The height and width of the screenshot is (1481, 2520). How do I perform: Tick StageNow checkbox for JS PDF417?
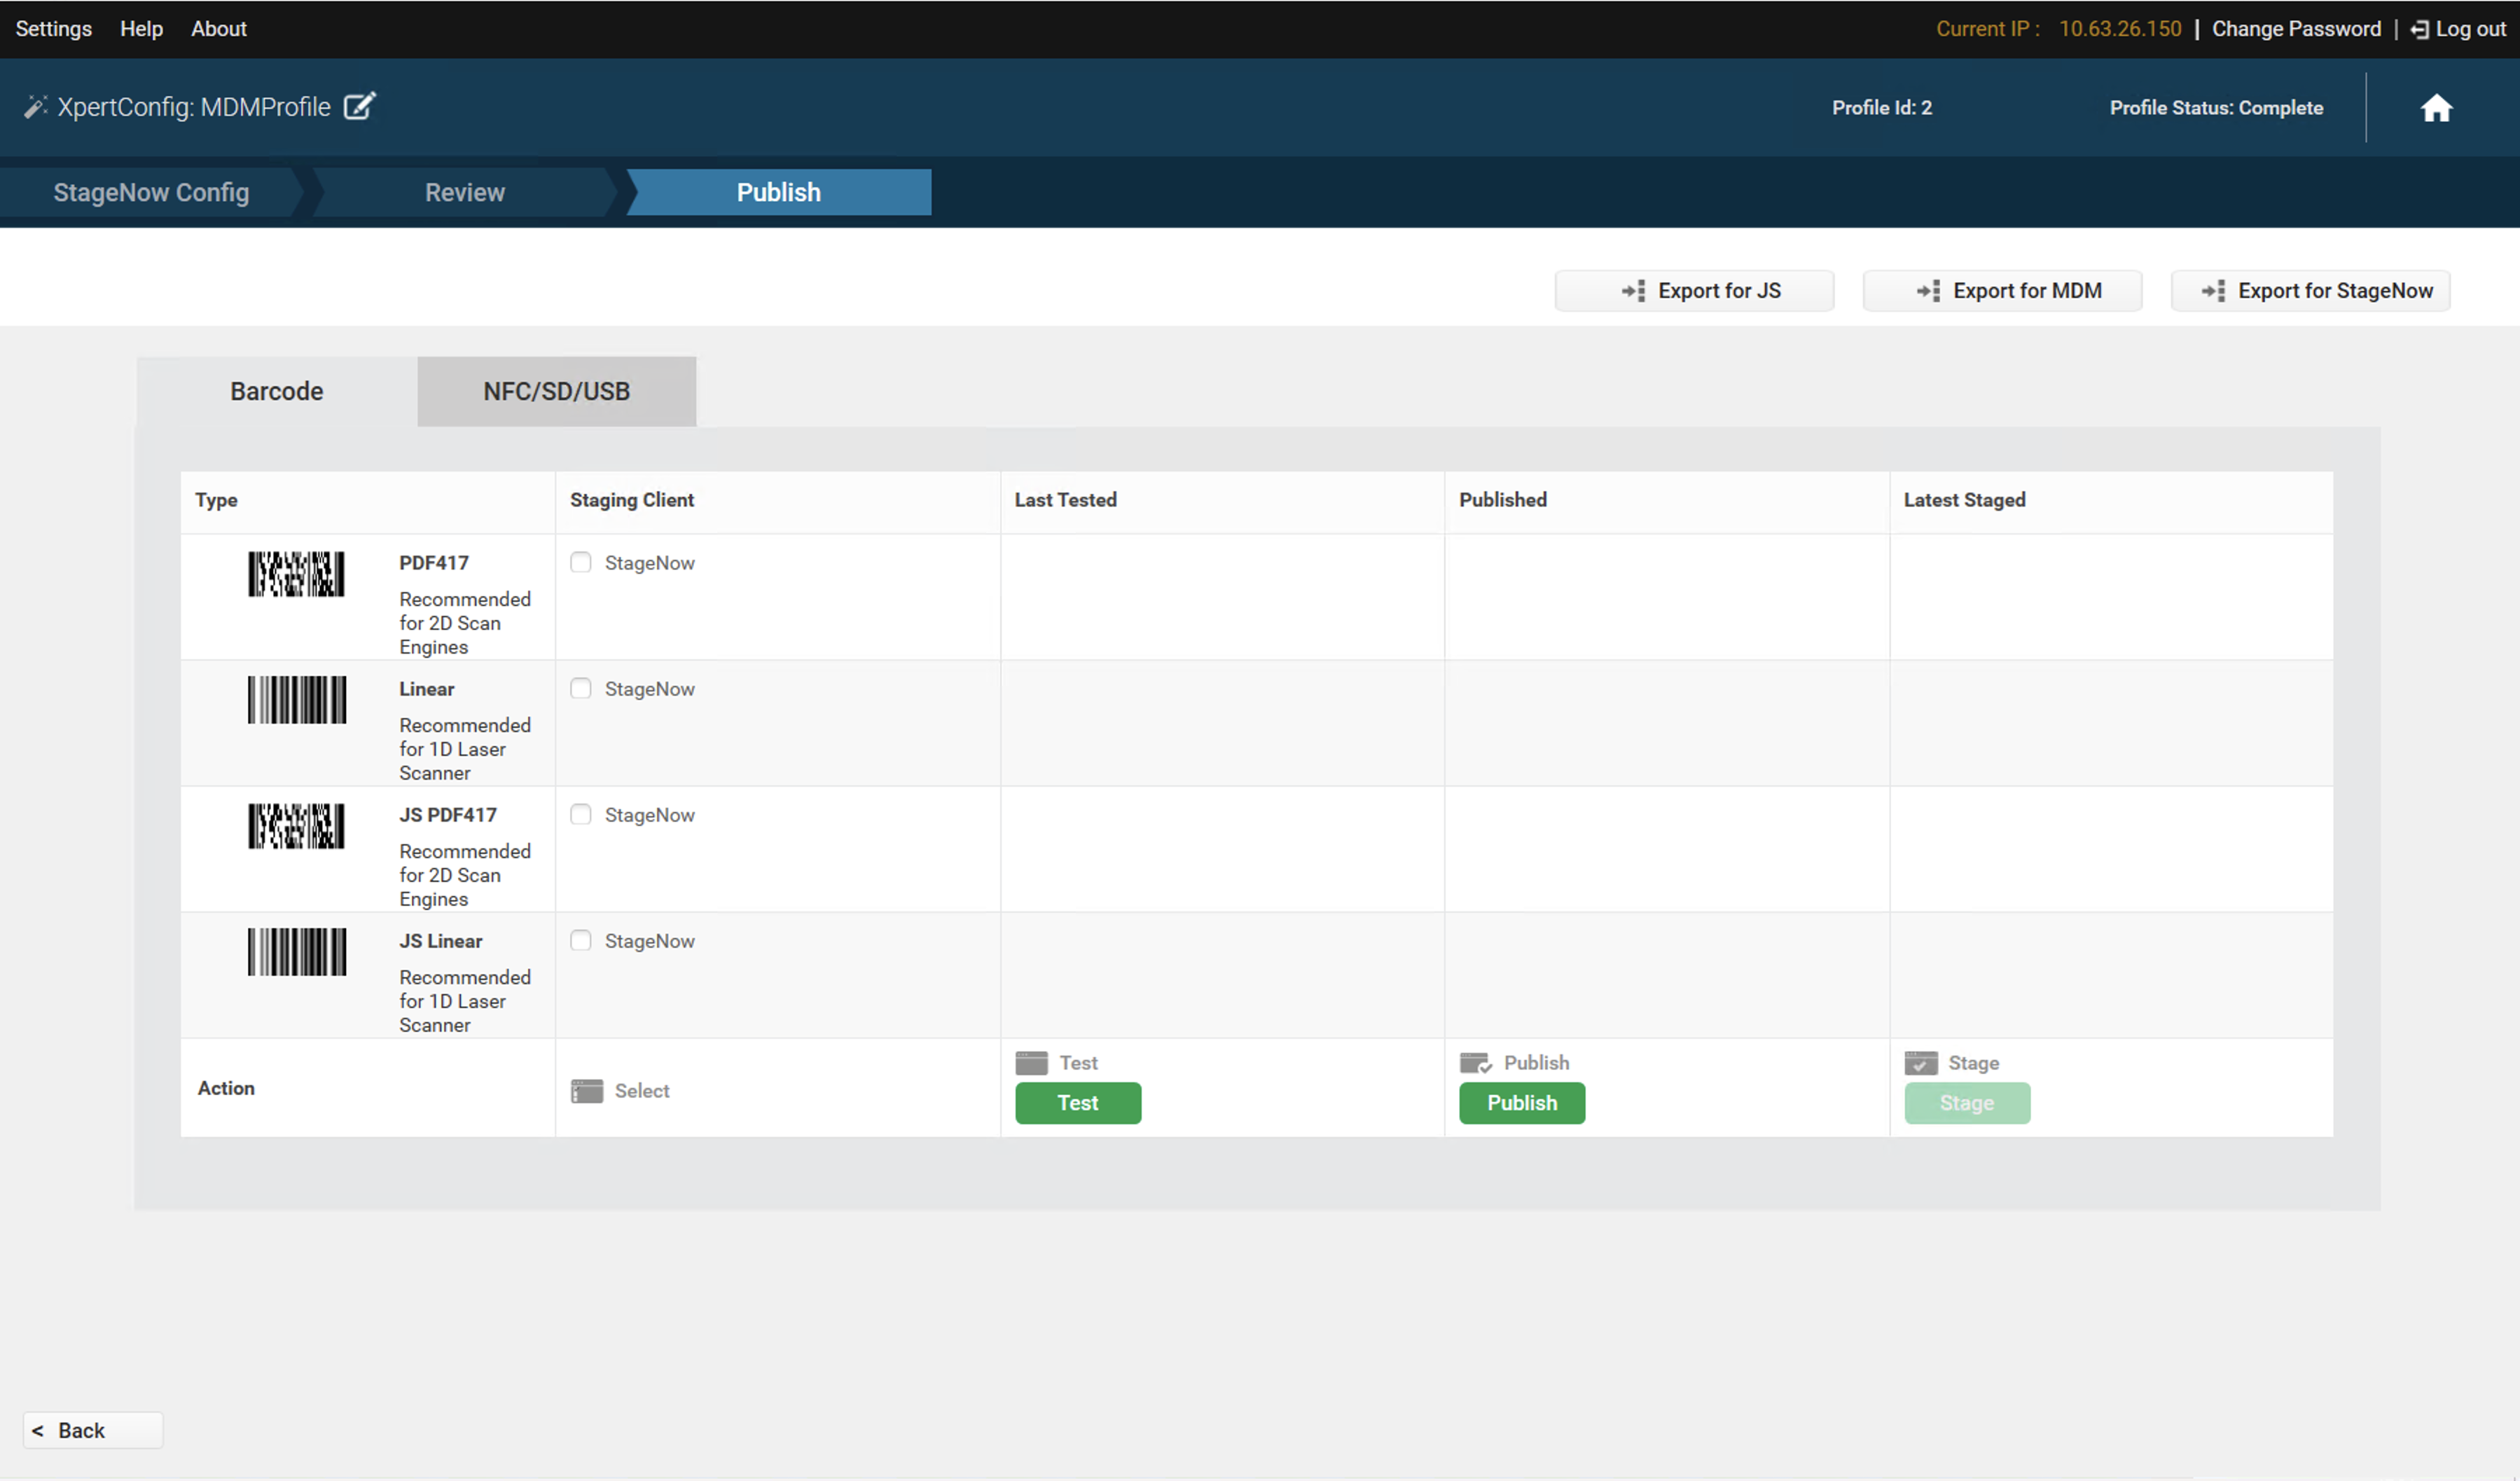pyautogui.click(x=581, y=814)
